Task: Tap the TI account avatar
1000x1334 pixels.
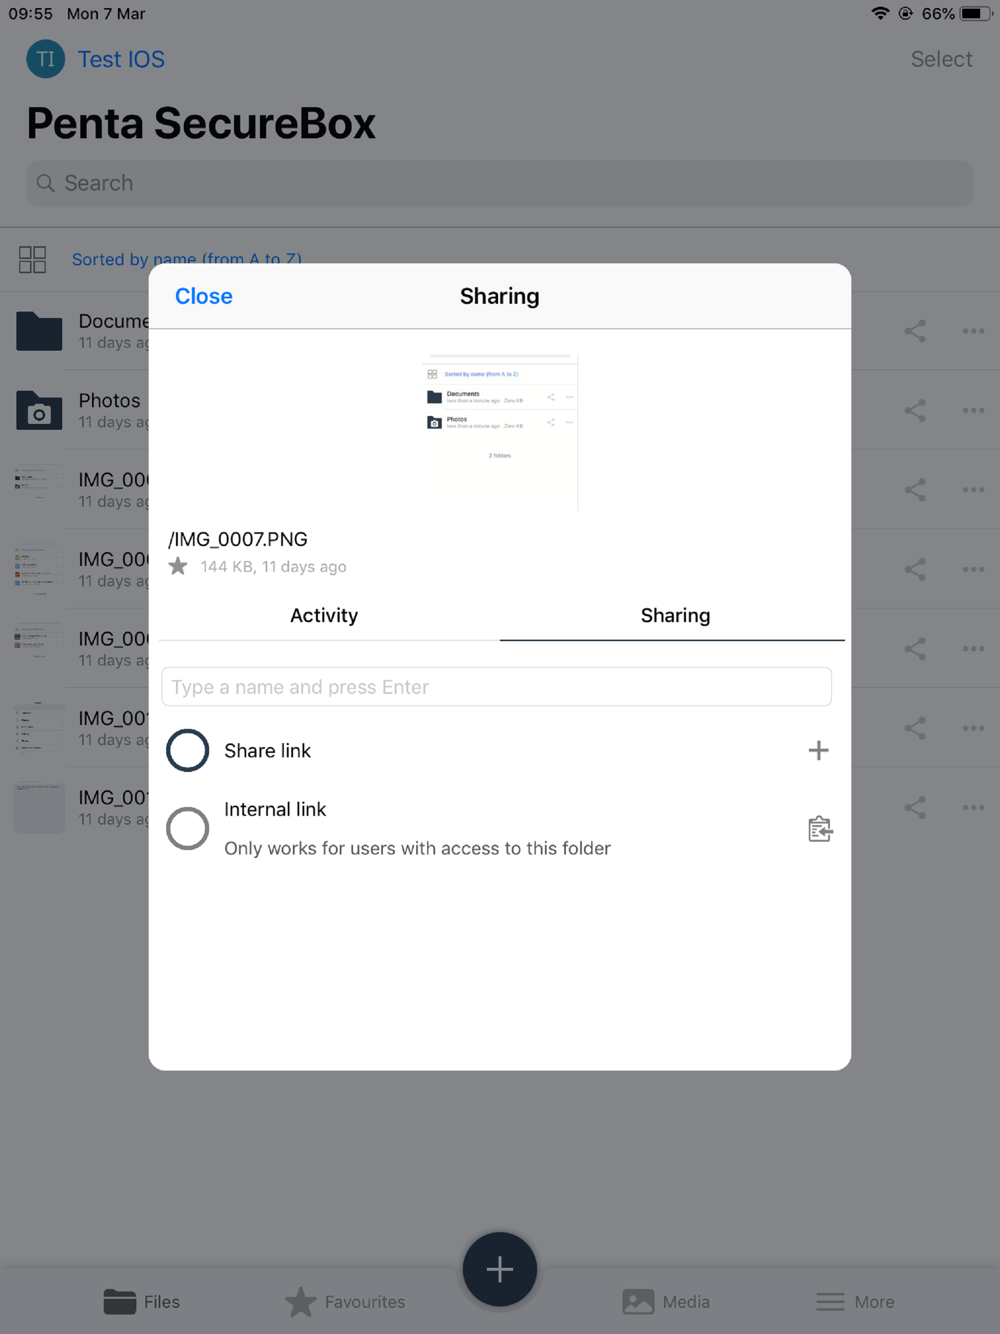Action: (45, 59)
